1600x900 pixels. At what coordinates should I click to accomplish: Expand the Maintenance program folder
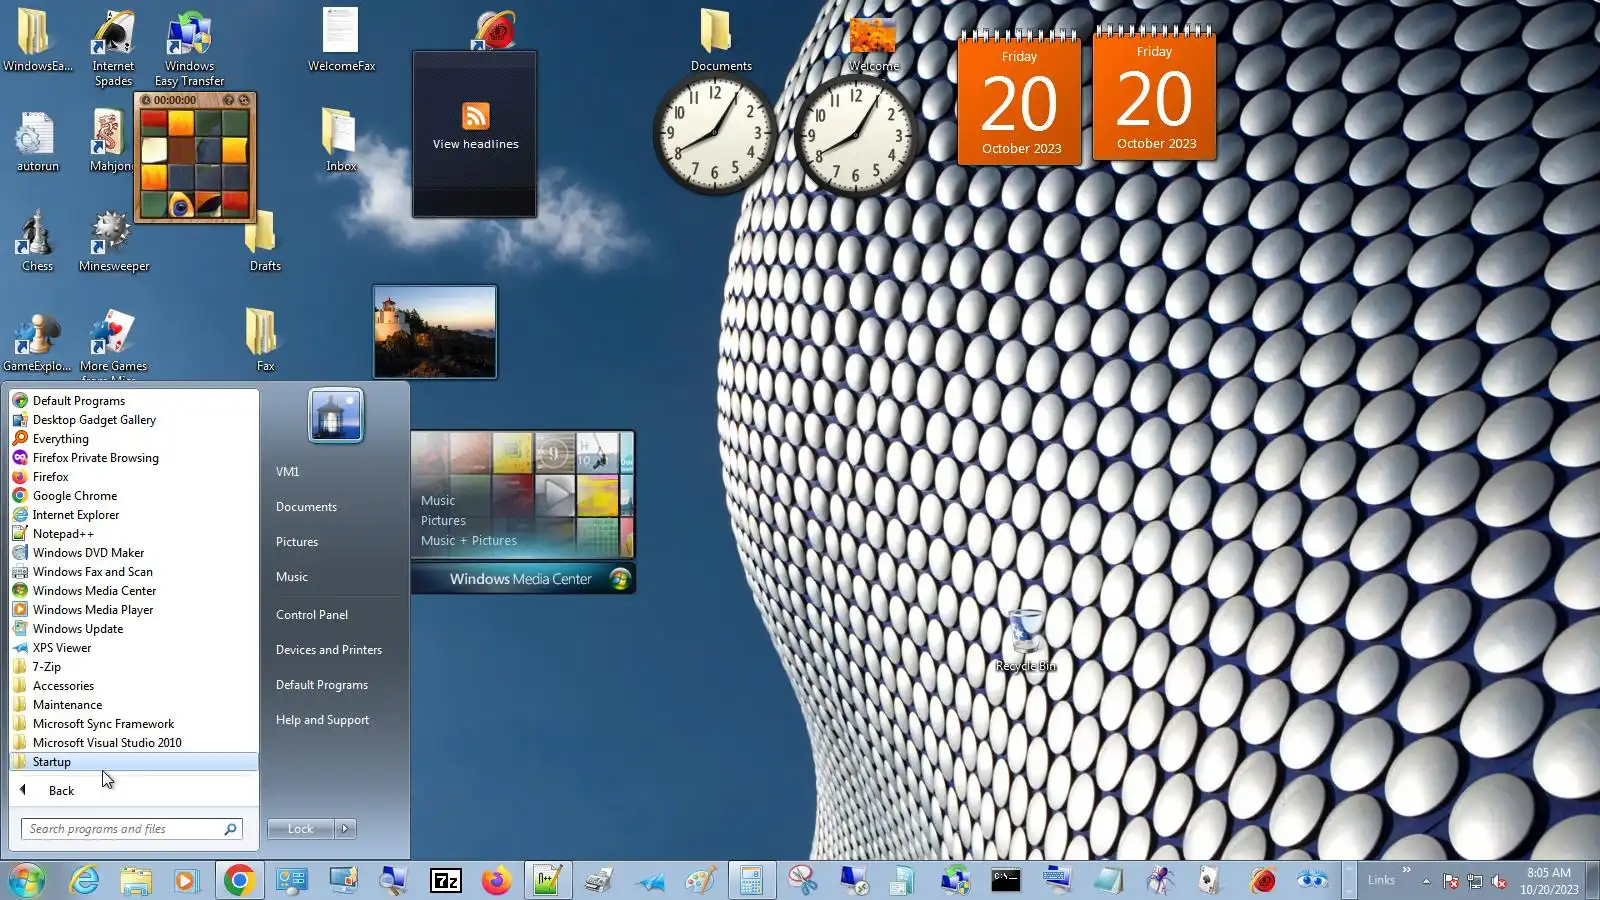click(x=134, y=705)
